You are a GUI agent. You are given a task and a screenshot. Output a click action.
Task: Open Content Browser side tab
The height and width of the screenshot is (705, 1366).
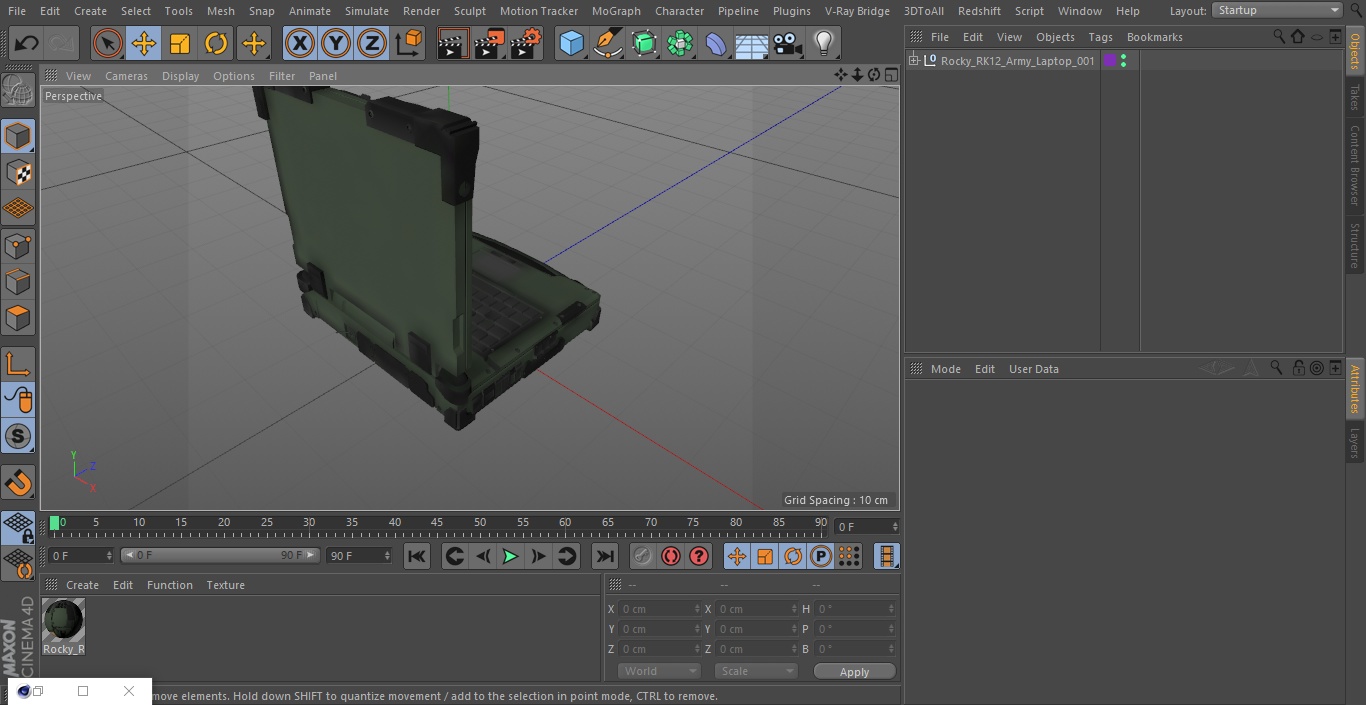(1355, 165)
